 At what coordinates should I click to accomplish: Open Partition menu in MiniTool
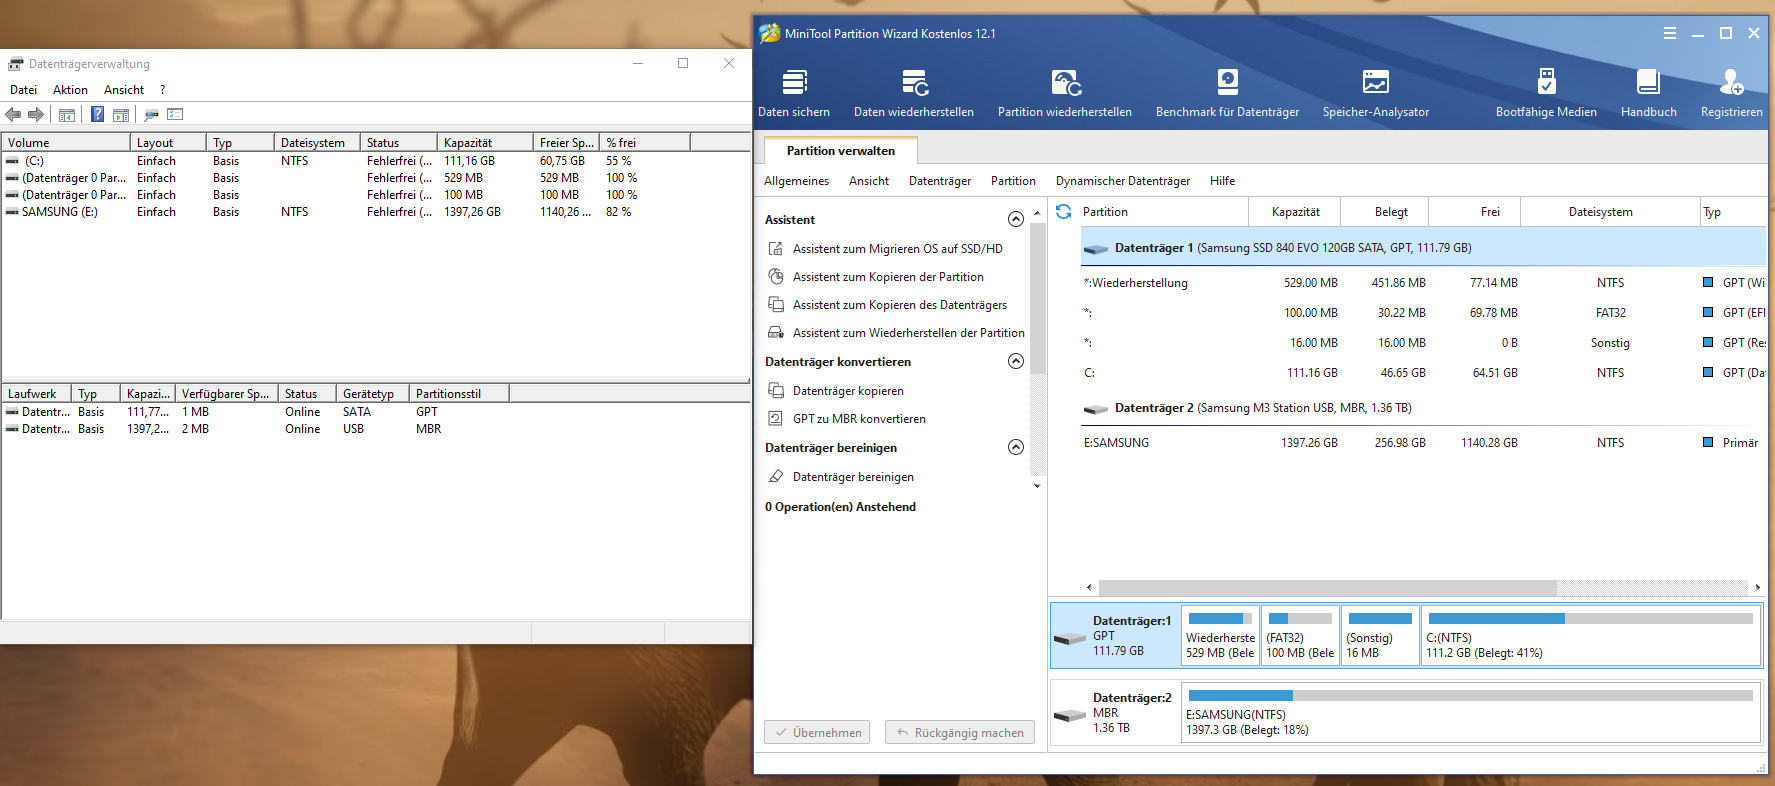[x=1013, y=181]
